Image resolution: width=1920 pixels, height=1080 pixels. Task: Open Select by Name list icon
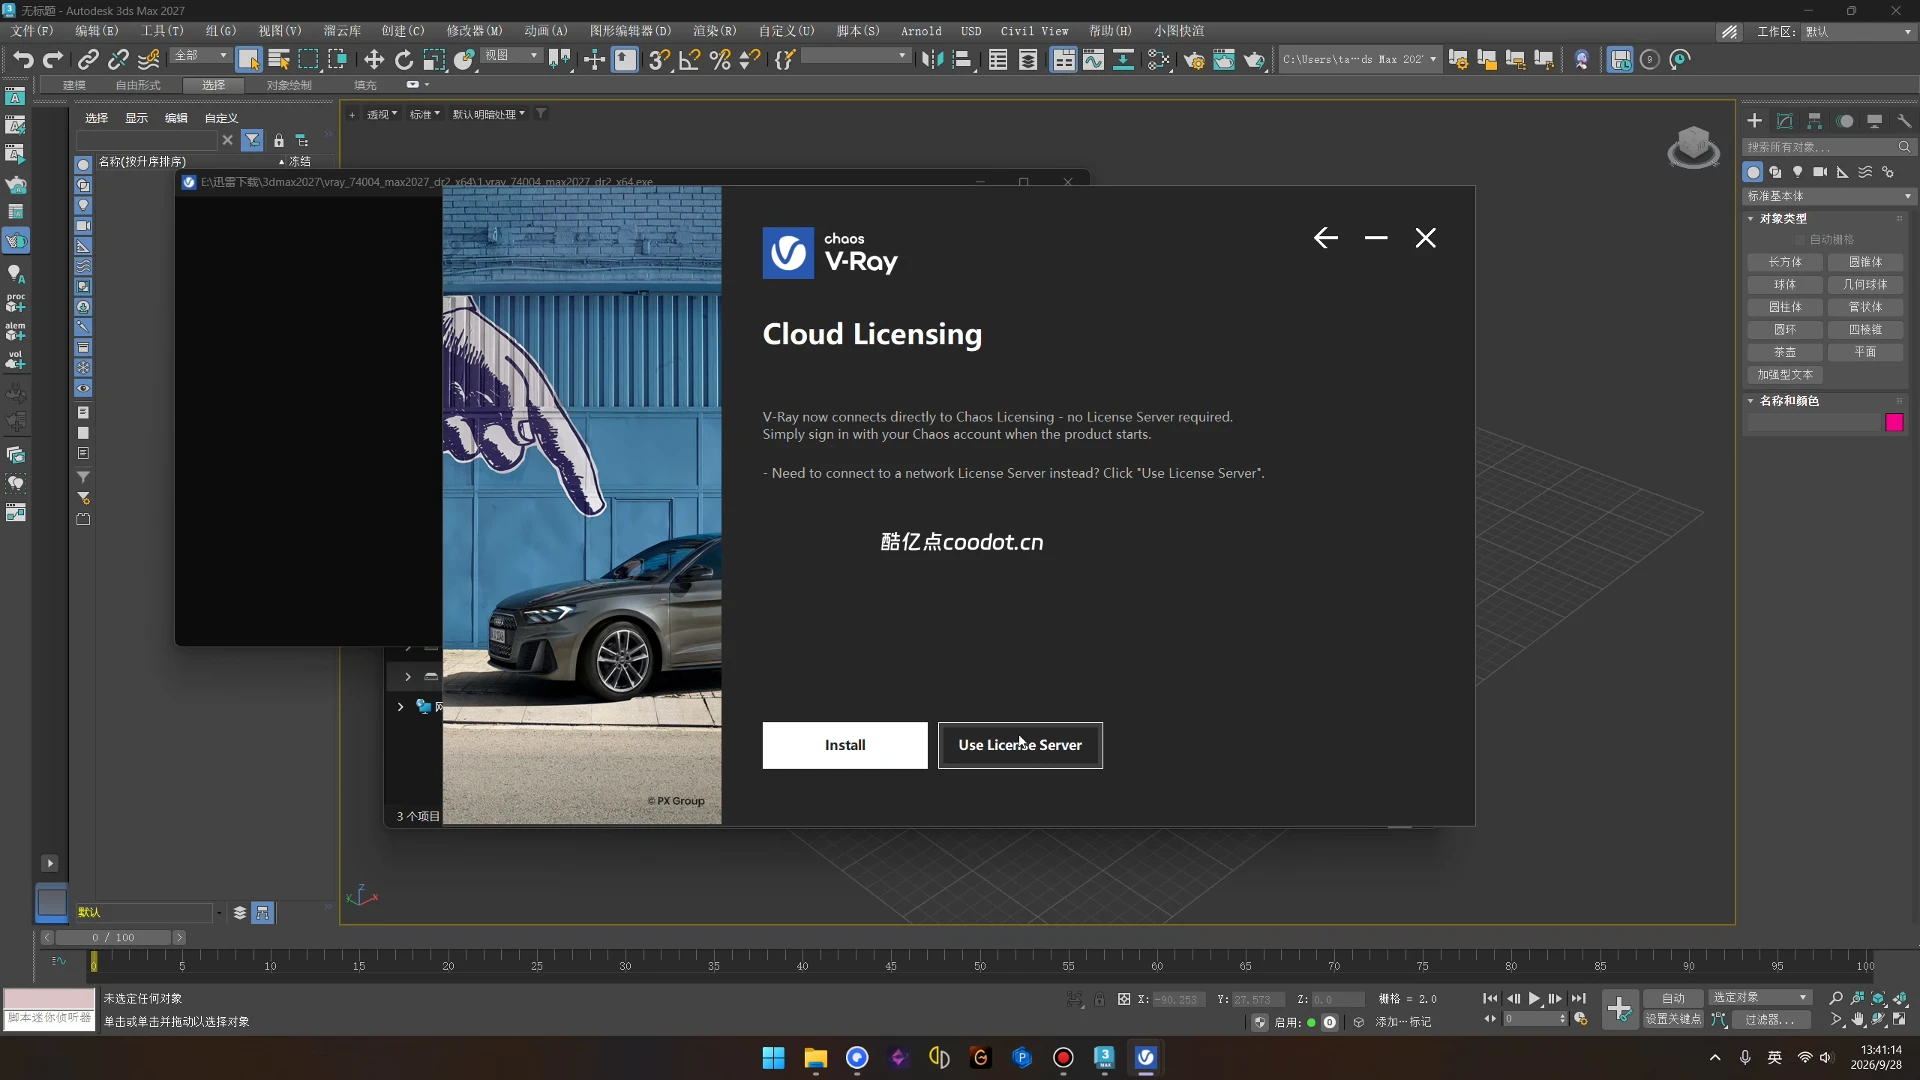click(279, 60)
